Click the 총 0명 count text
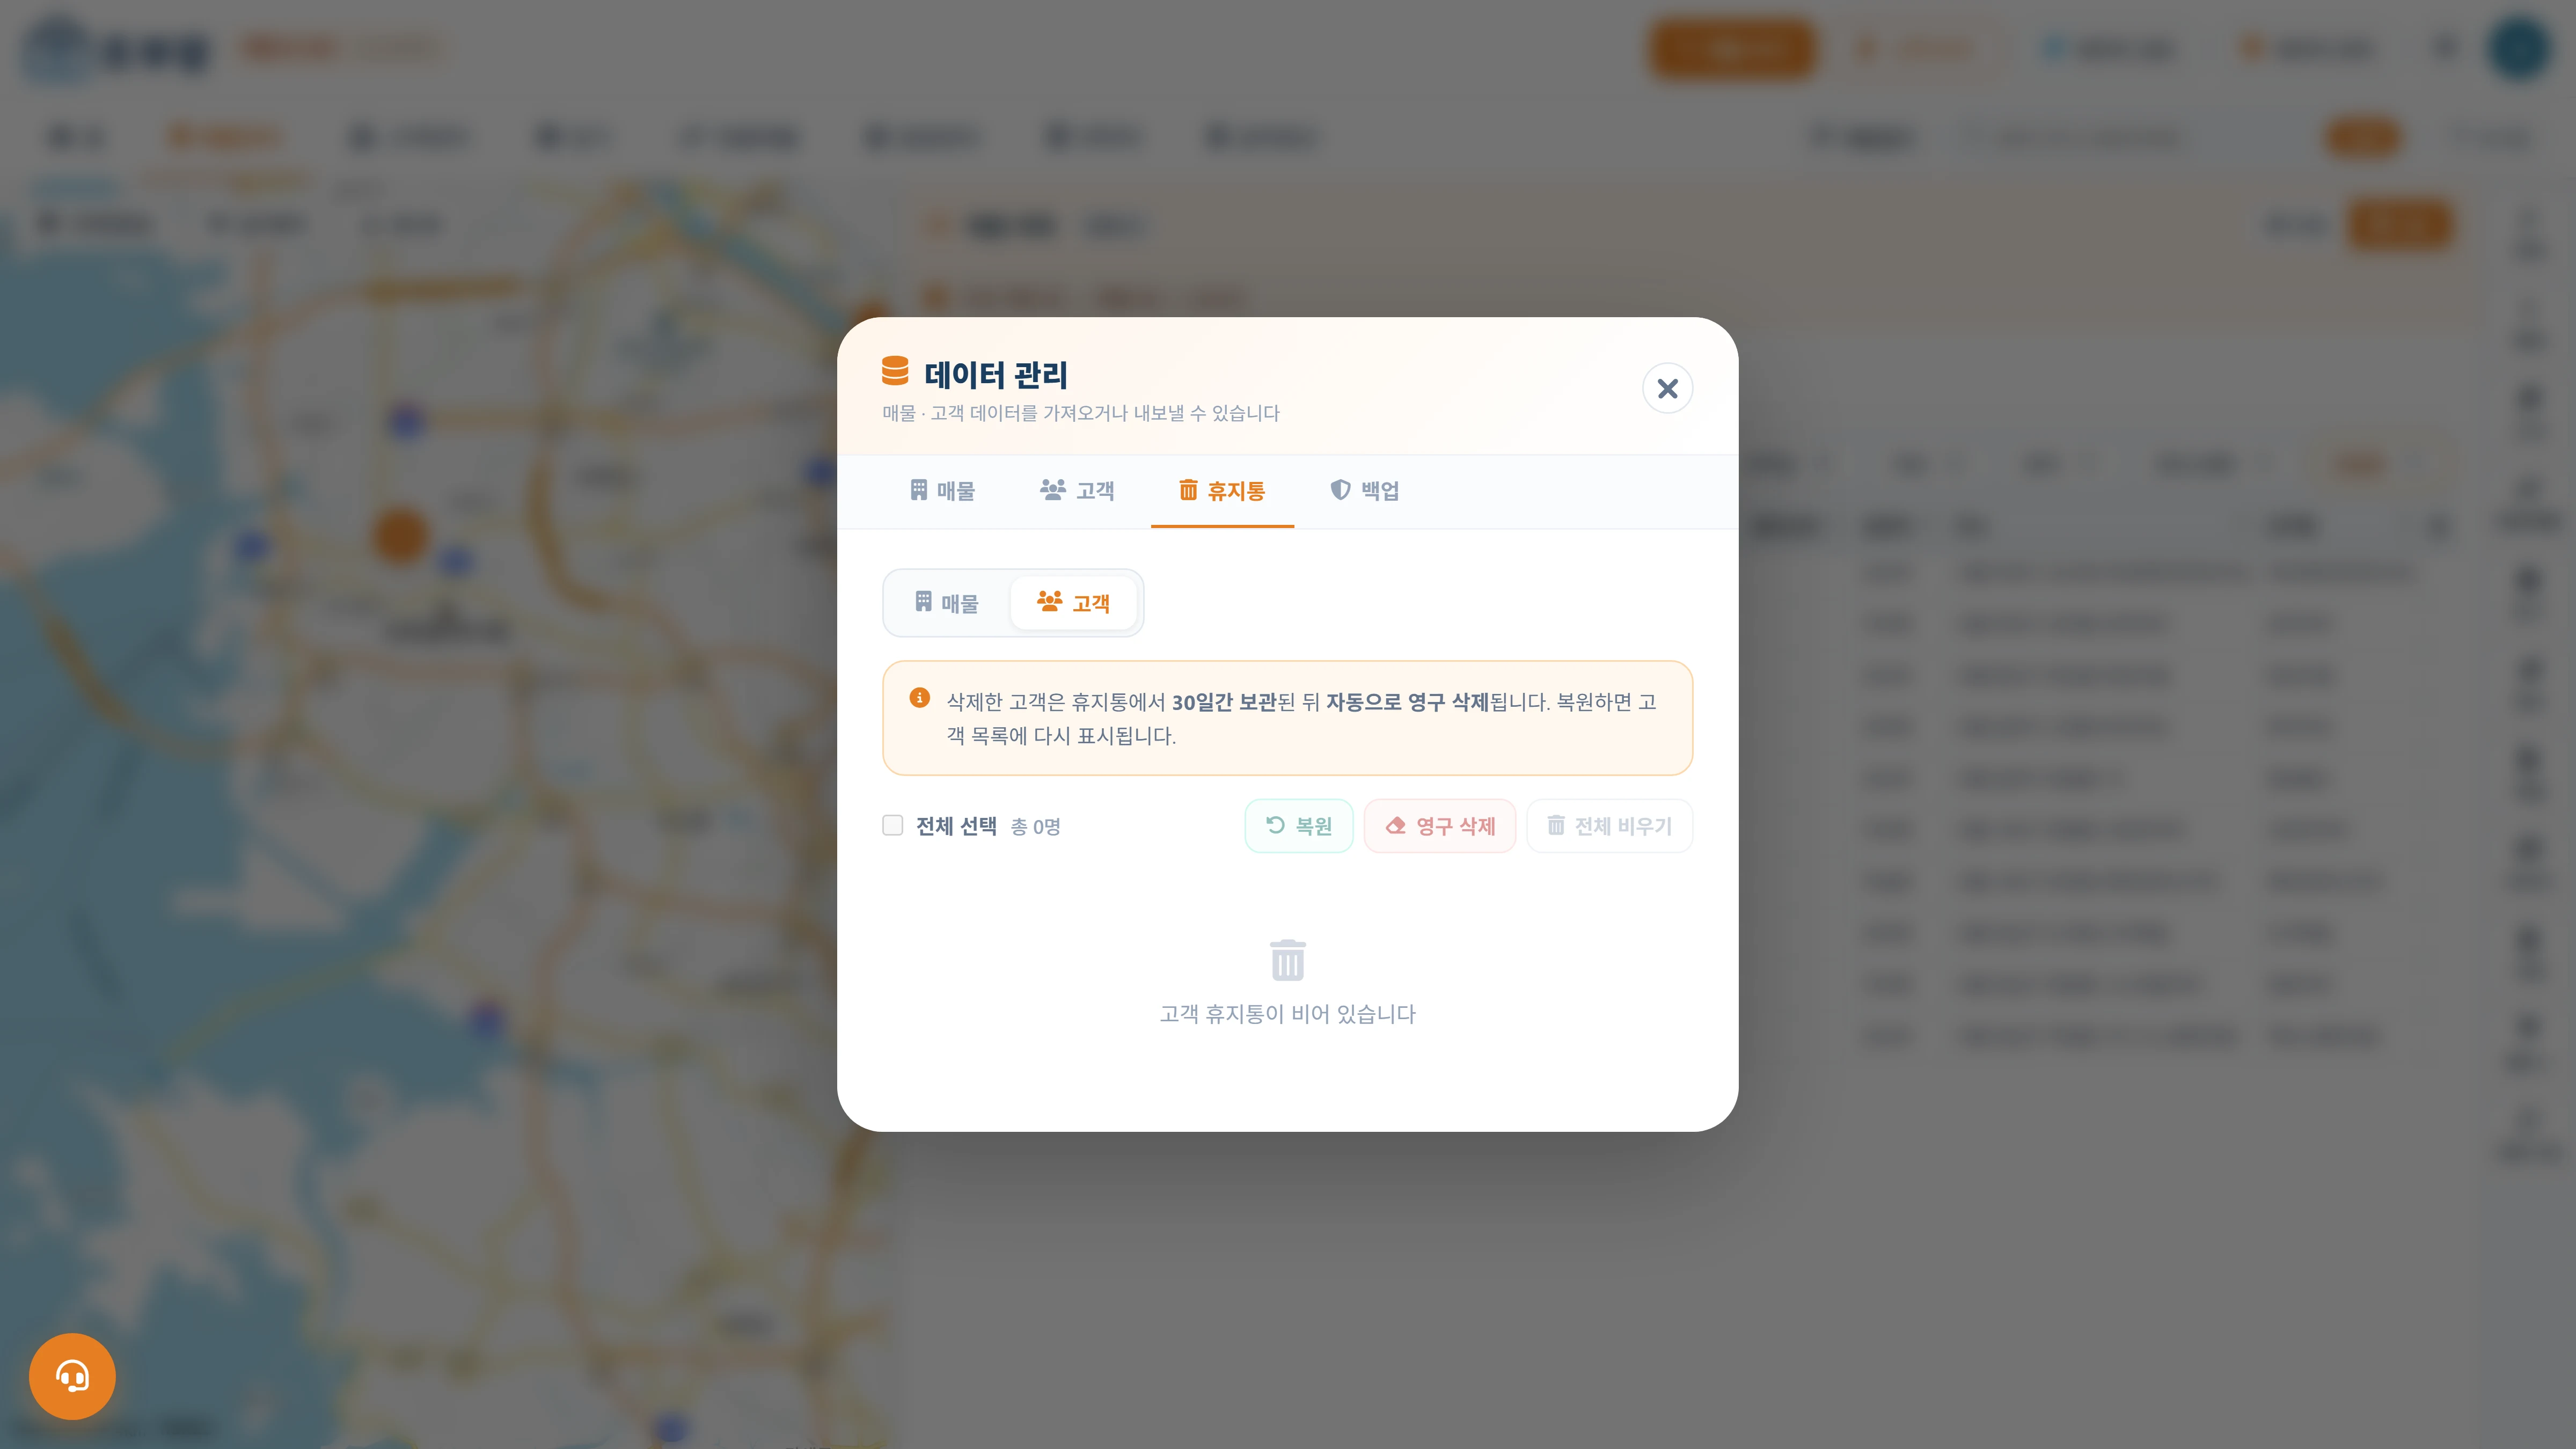Image resolution: width=2576 pixels, height=1449 pixels. click(1035, 827)
